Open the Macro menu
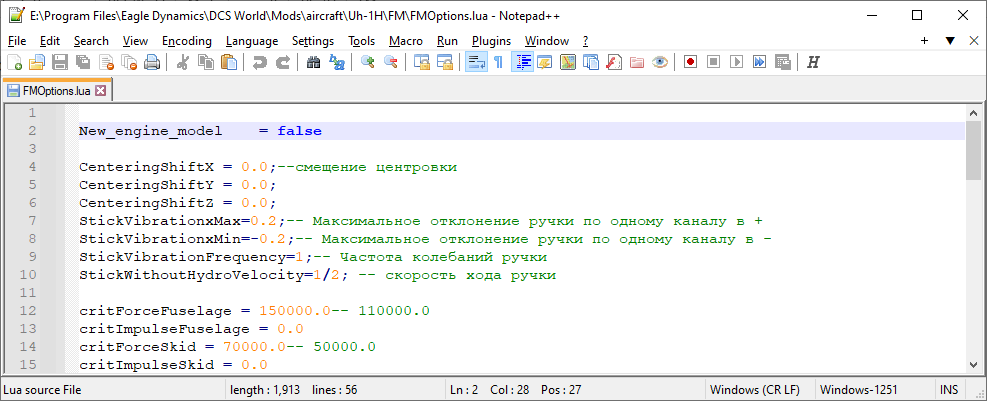 click(x=406, y=41)
